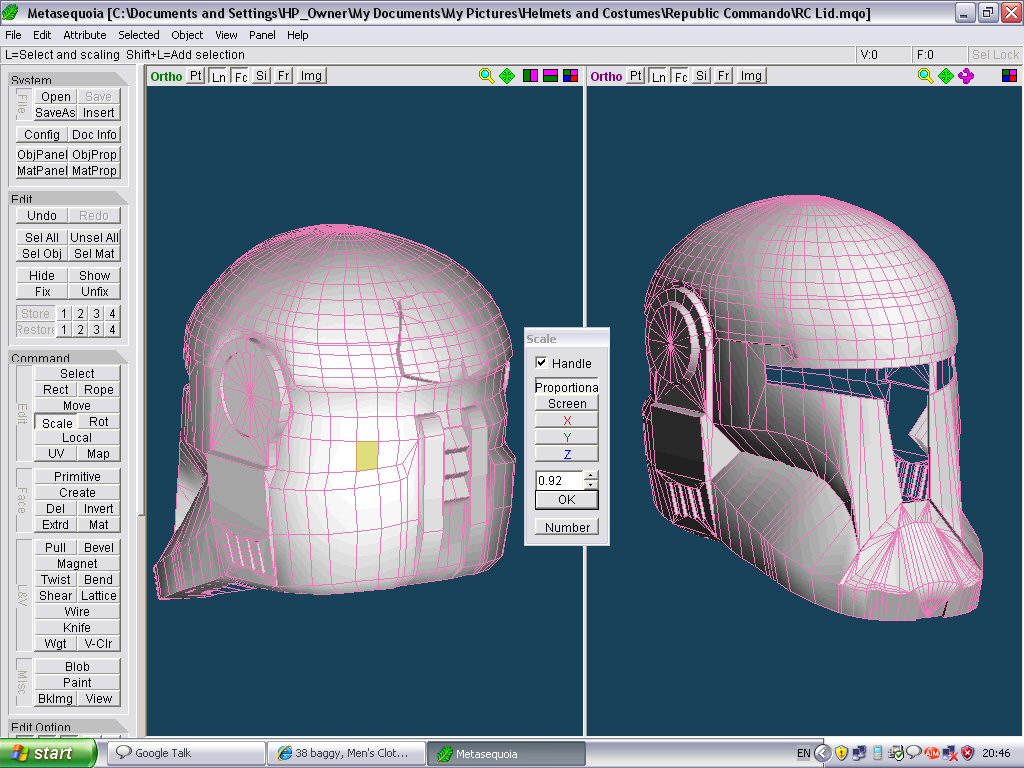The image size is (1024, 768).
Task: Click the zoom magnifier icon in the right viewport
Action: [x=925, y=76]
